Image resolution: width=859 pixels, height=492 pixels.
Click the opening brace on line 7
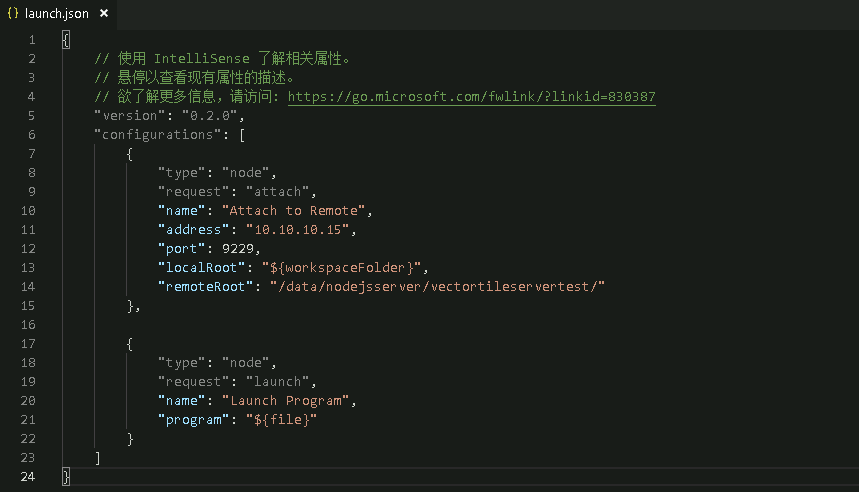[x=130, y=154]
